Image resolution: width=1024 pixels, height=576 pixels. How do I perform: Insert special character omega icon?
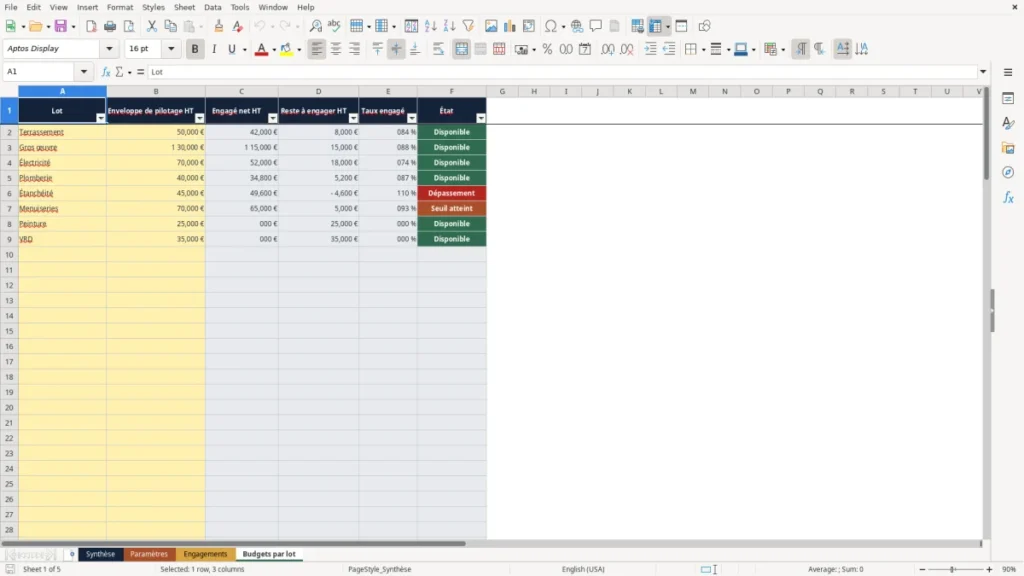[551, 26]
